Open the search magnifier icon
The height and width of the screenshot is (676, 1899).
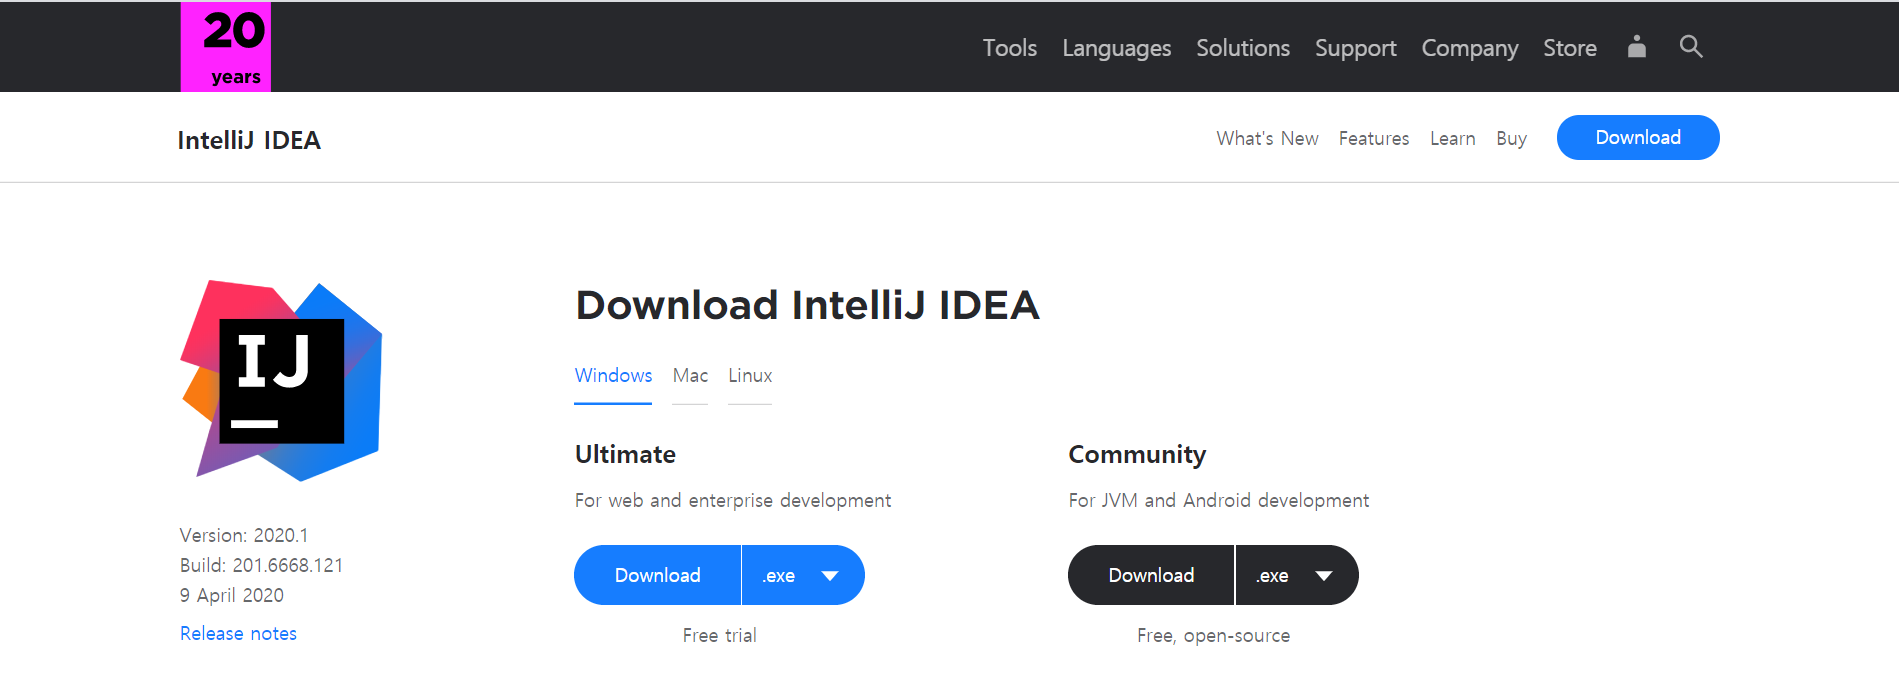(x=1691, y=46)
